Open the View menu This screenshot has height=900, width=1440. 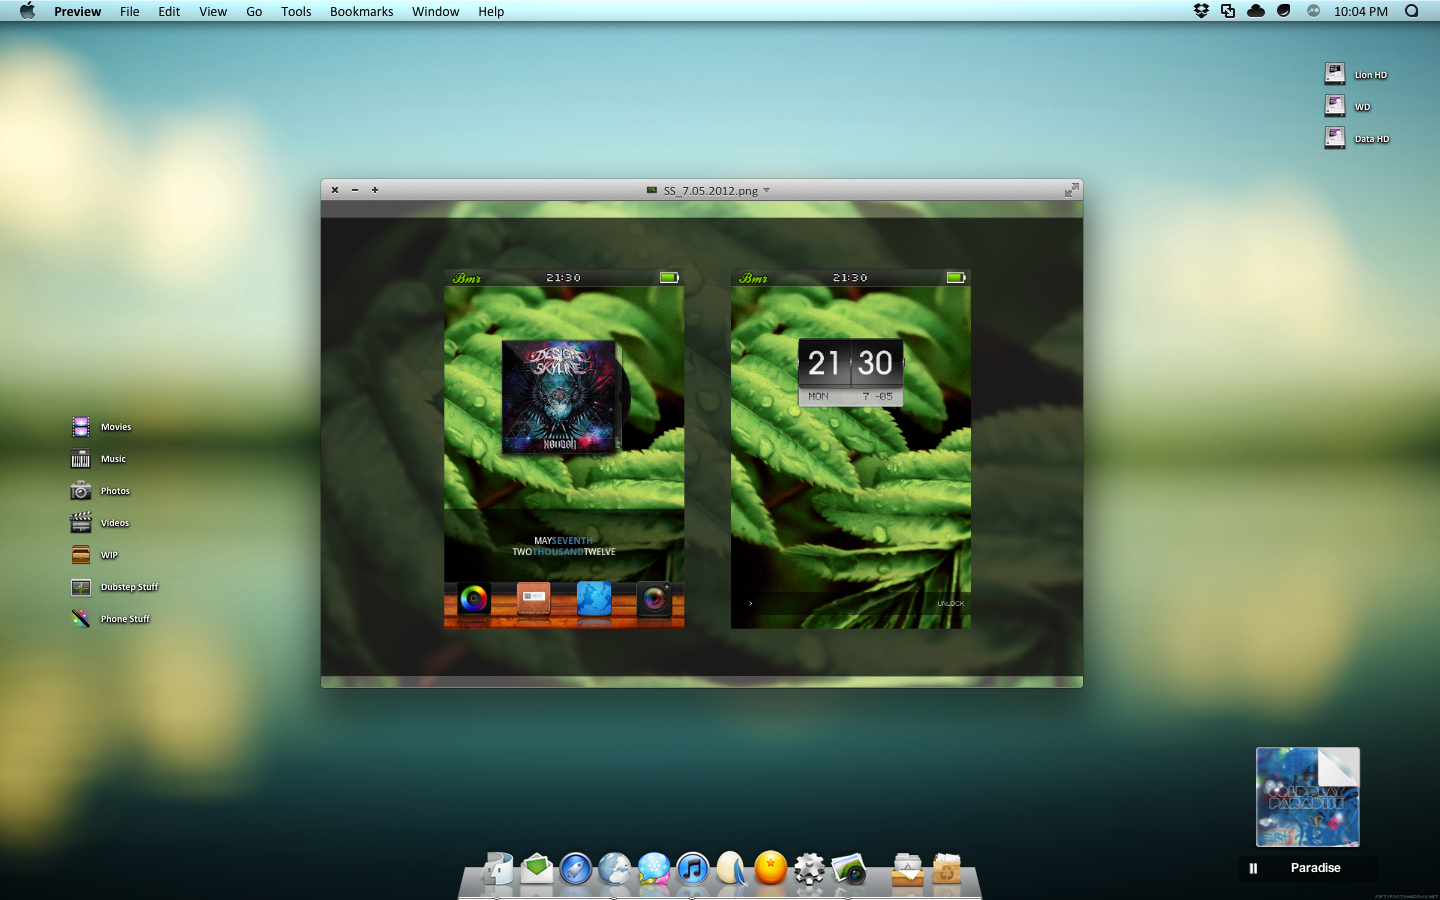point(213,11)
